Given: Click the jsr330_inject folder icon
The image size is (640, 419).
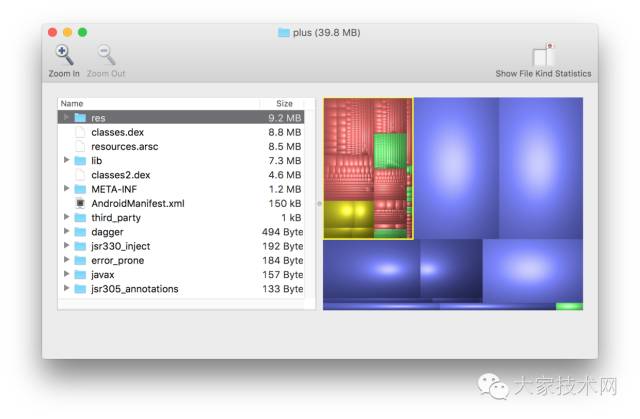Looking at the screenshot, I should pos(80,246).
